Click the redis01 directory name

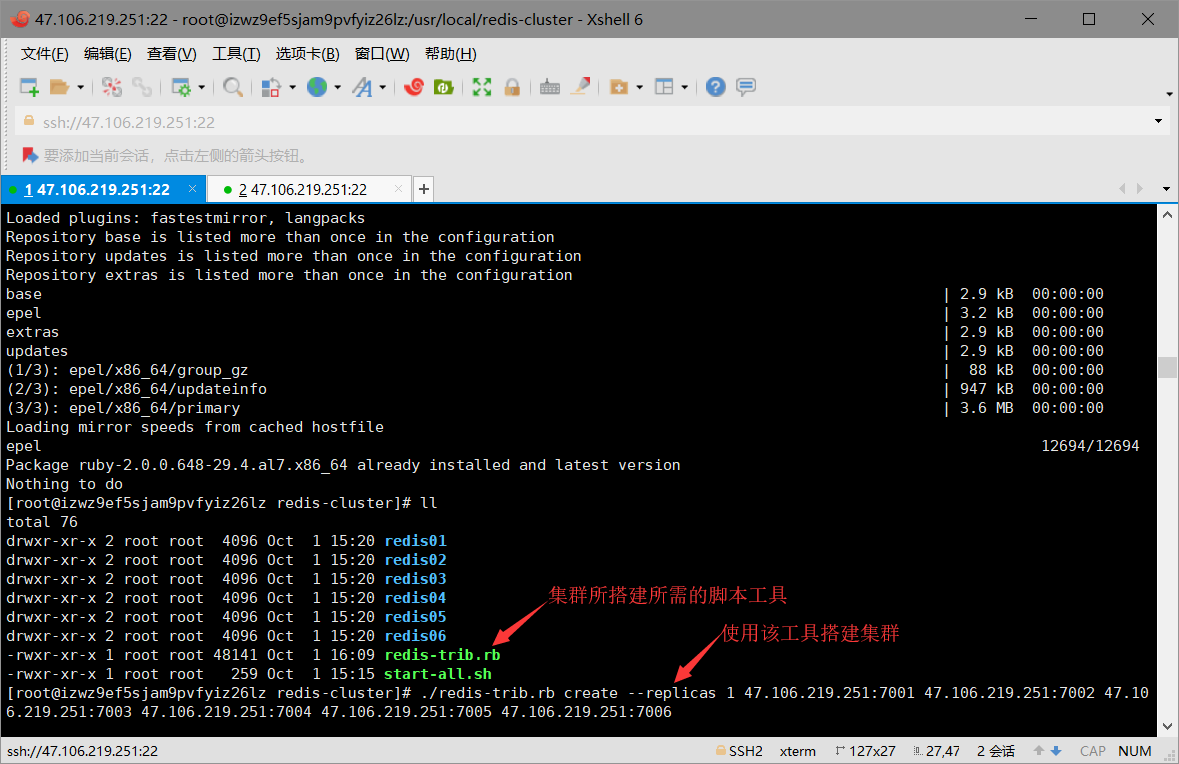click(x=415, y=541)
